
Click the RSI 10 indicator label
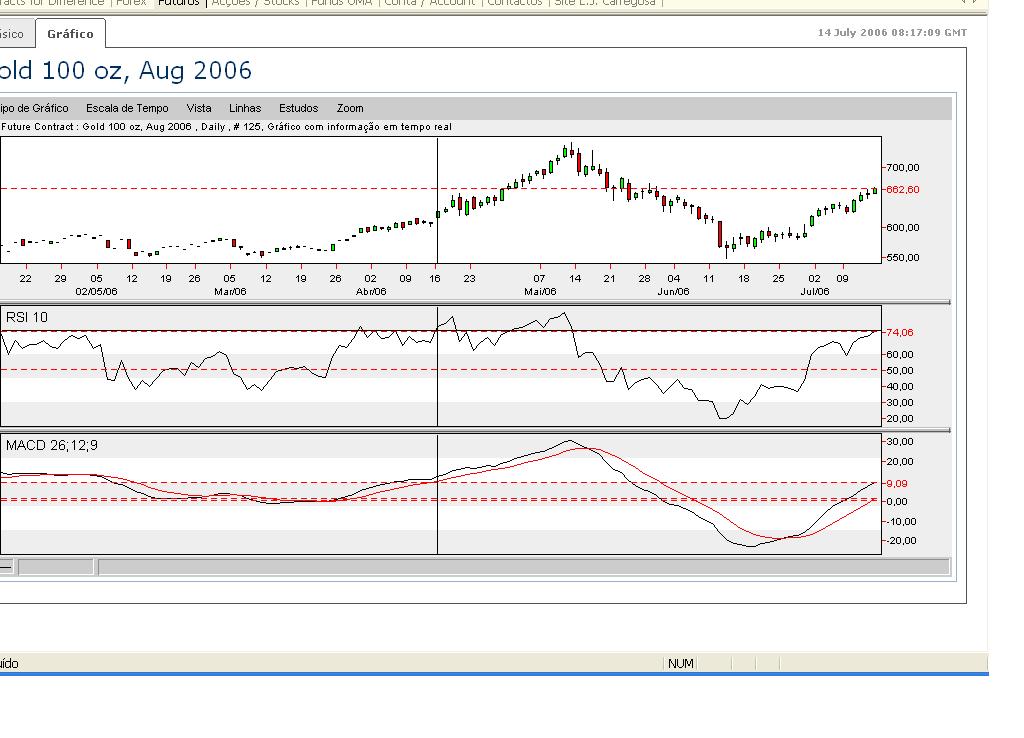click(27, 317)
